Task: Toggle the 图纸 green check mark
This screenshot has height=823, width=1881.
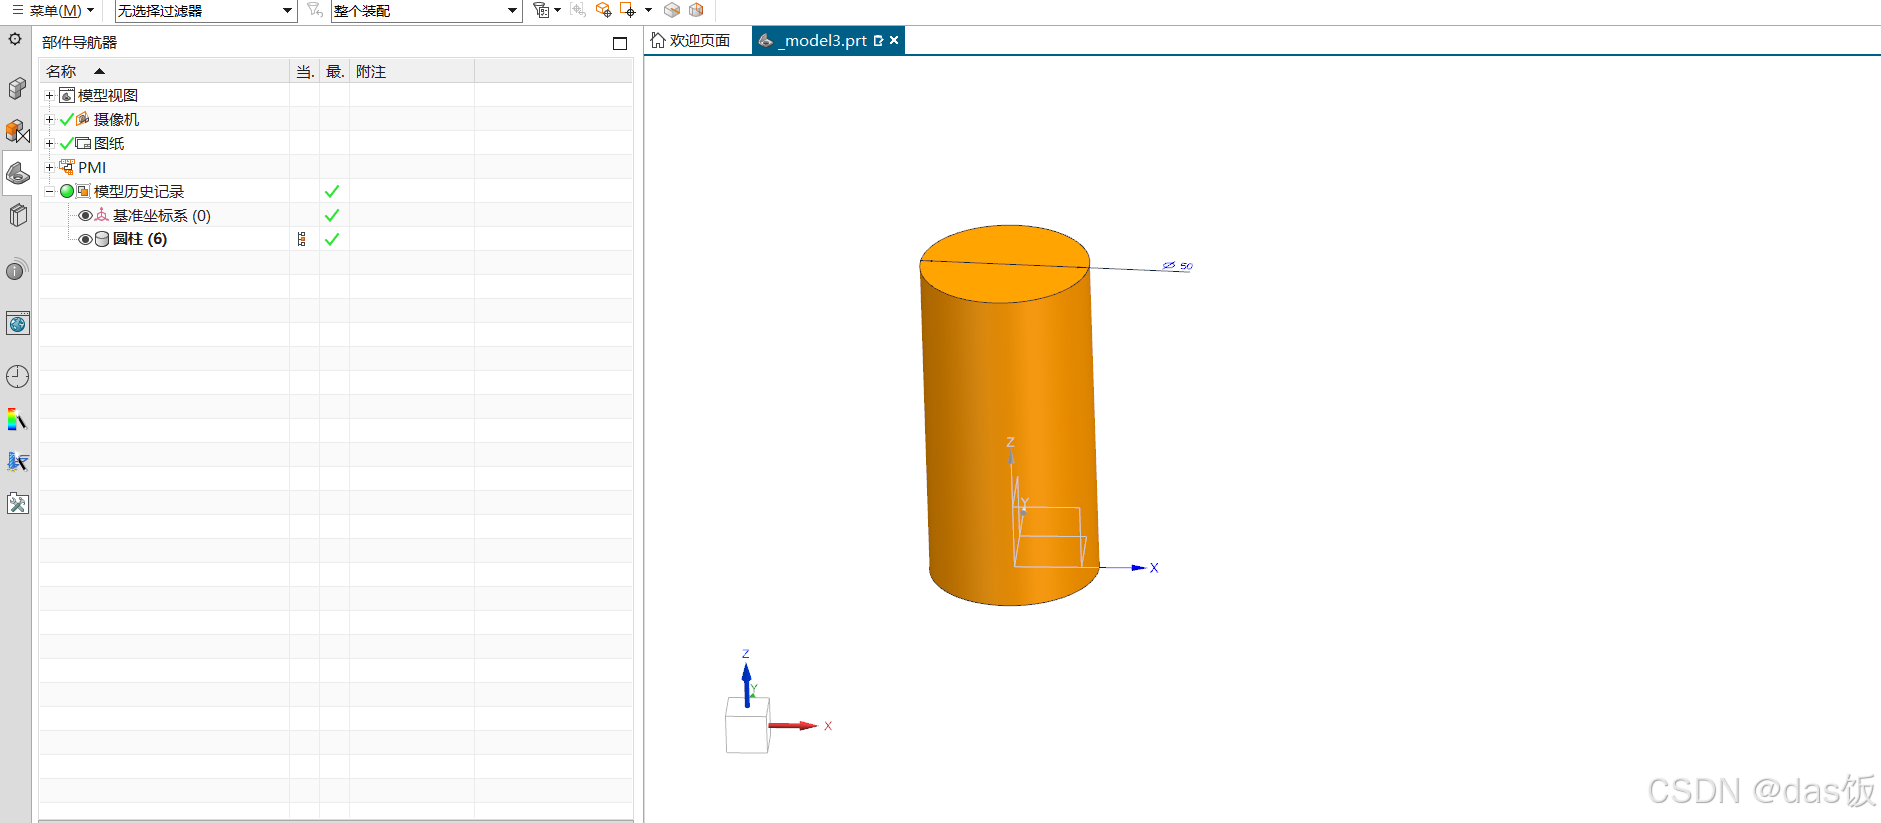Action: click(67, 143)
